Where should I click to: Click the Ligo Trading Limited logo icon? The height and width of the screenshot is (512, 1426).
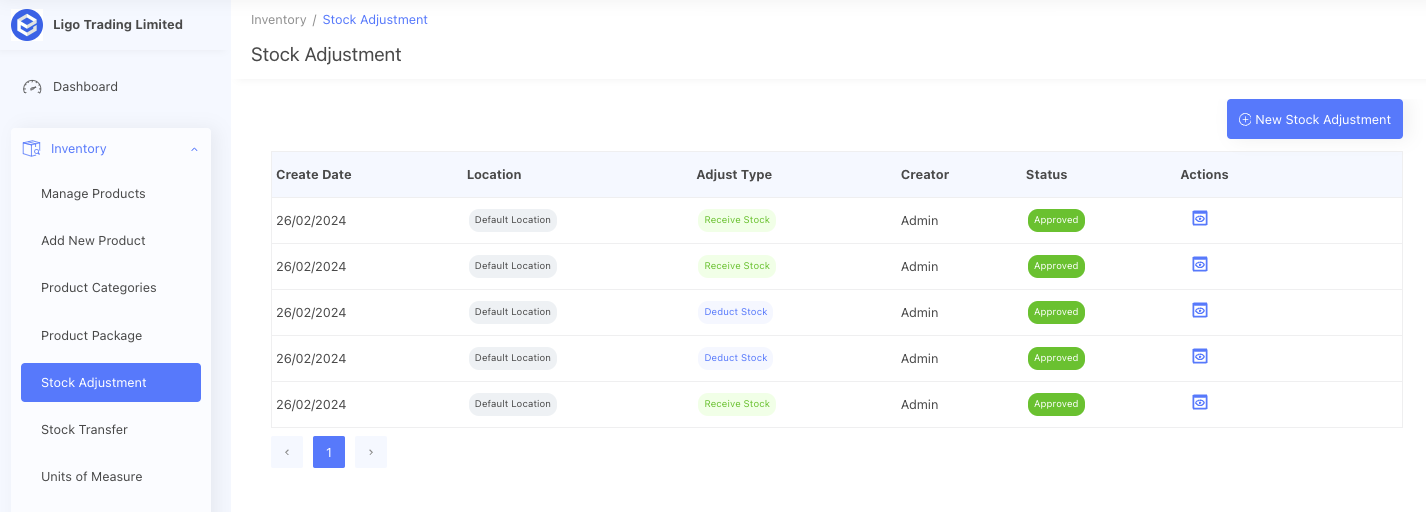click(27, 25)
